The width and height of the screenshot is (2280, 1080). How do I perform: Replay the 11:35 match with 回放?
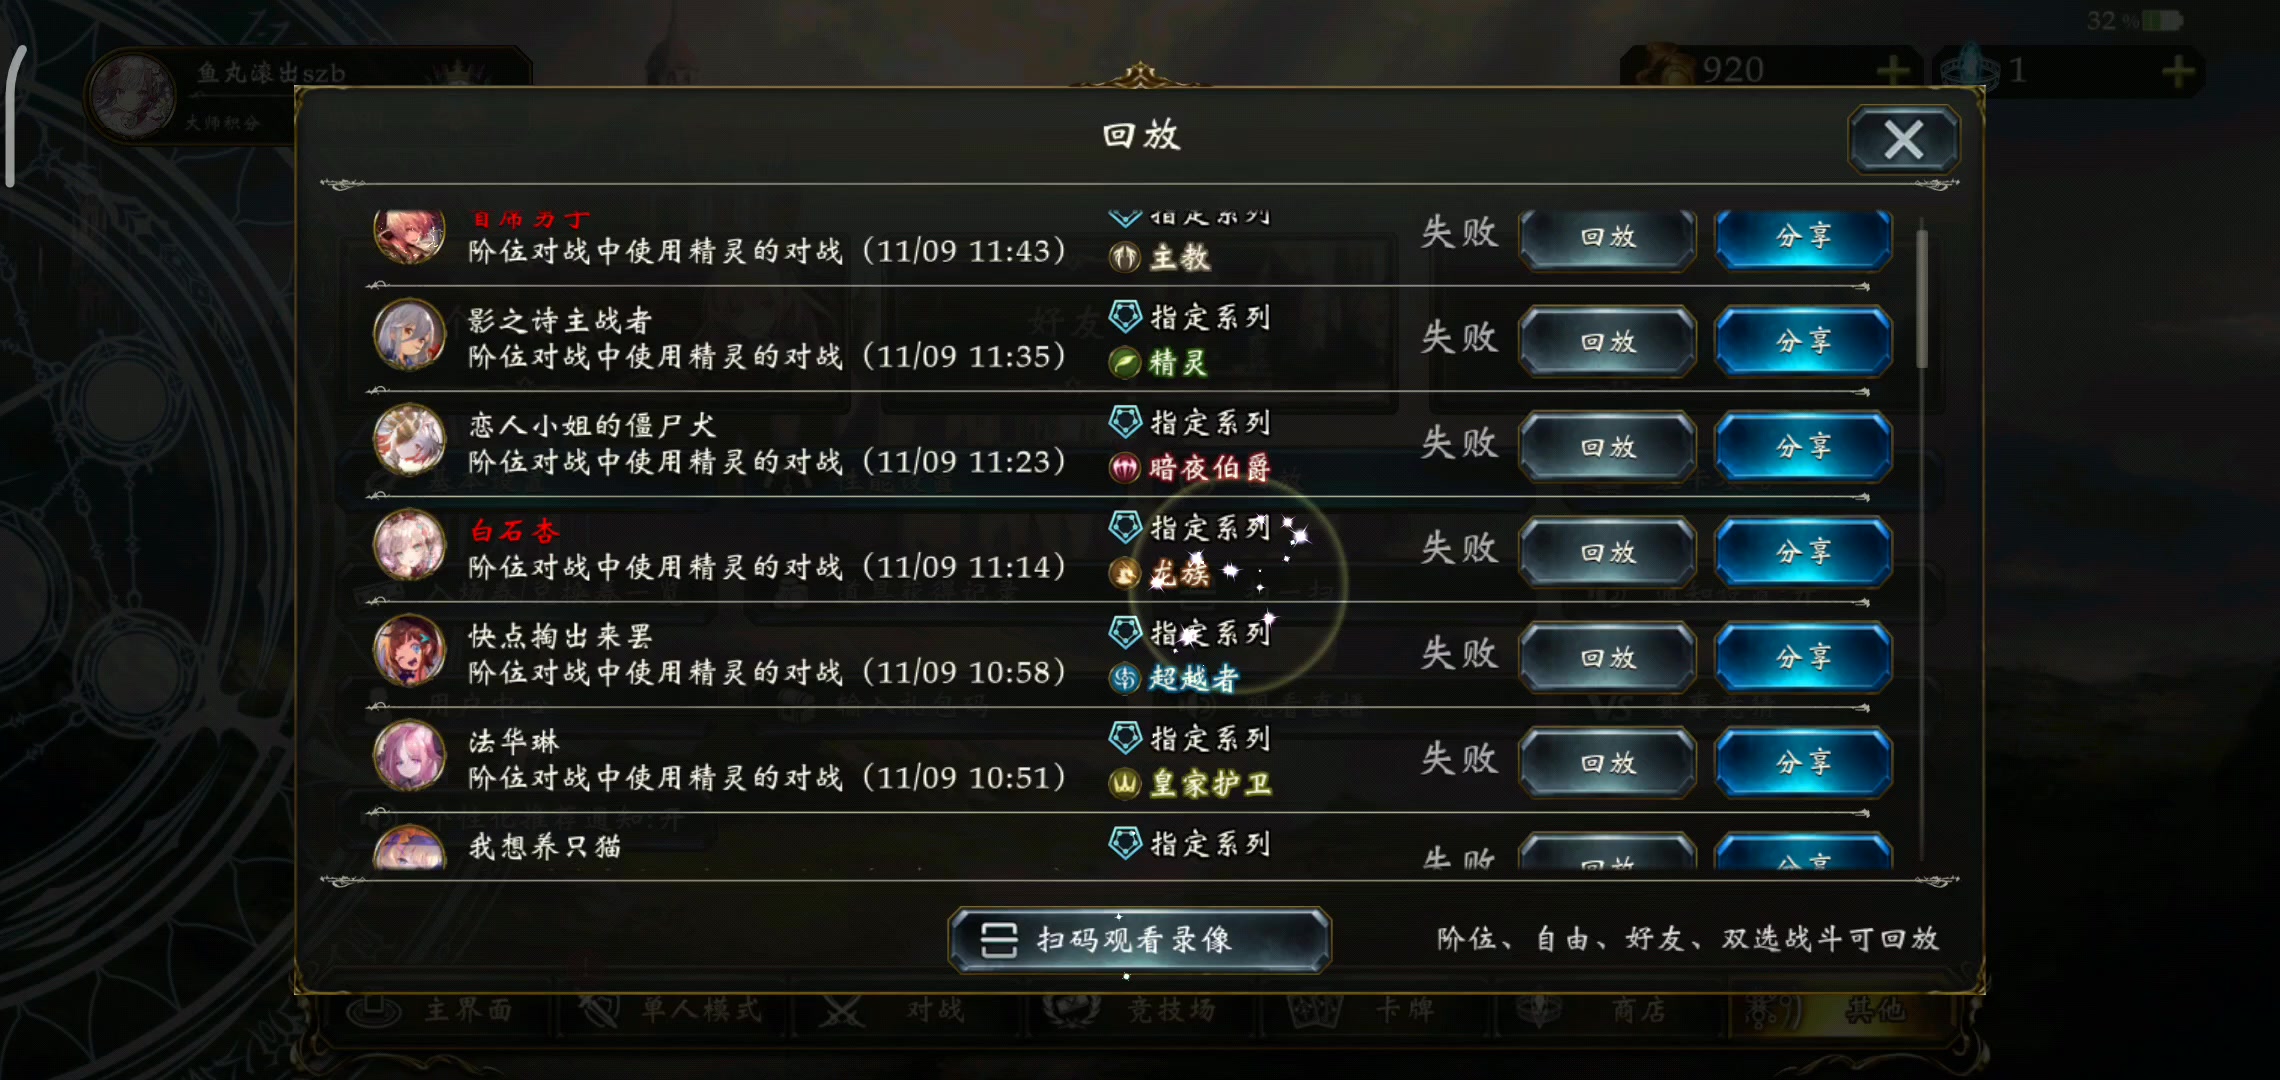point(1607,342)
